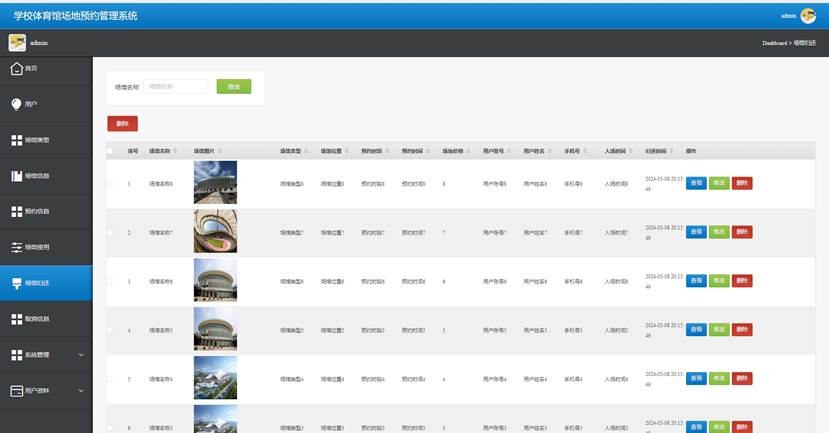Click blue 查看 button in row 3

(696, 281)
